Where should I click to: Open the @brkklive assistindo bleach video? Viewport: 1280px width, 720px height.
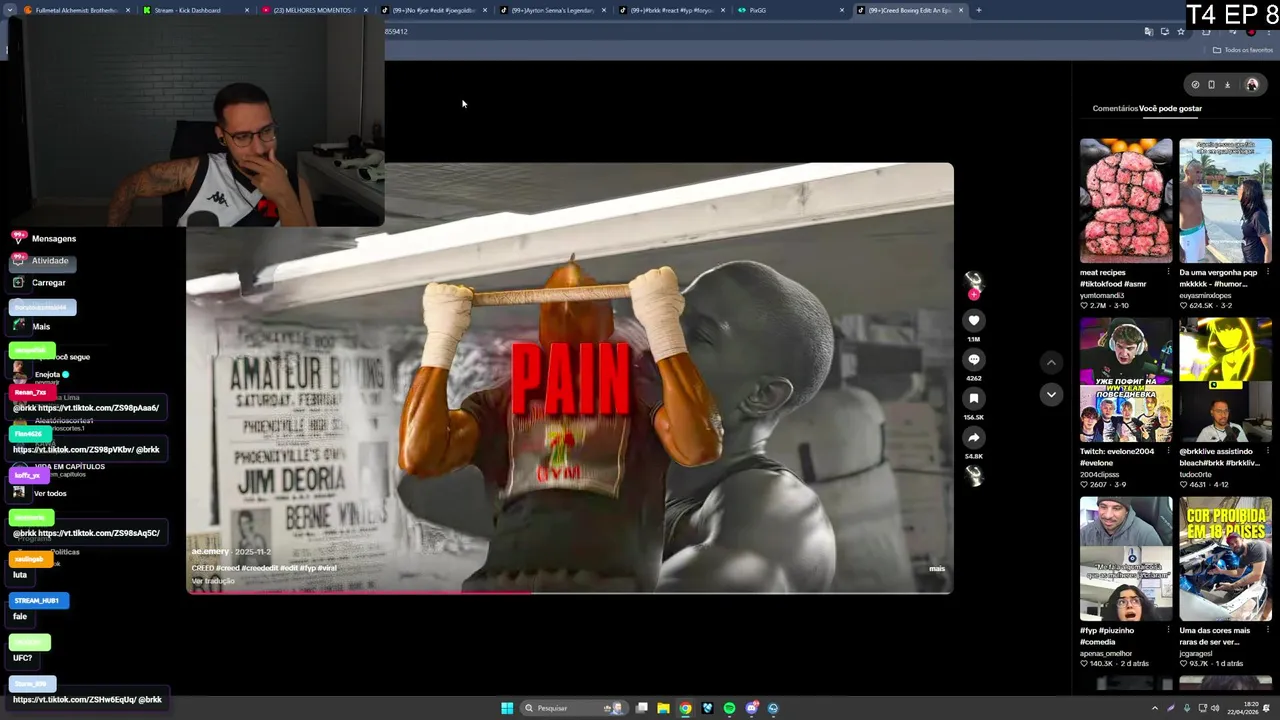(x=1225, y=380)
